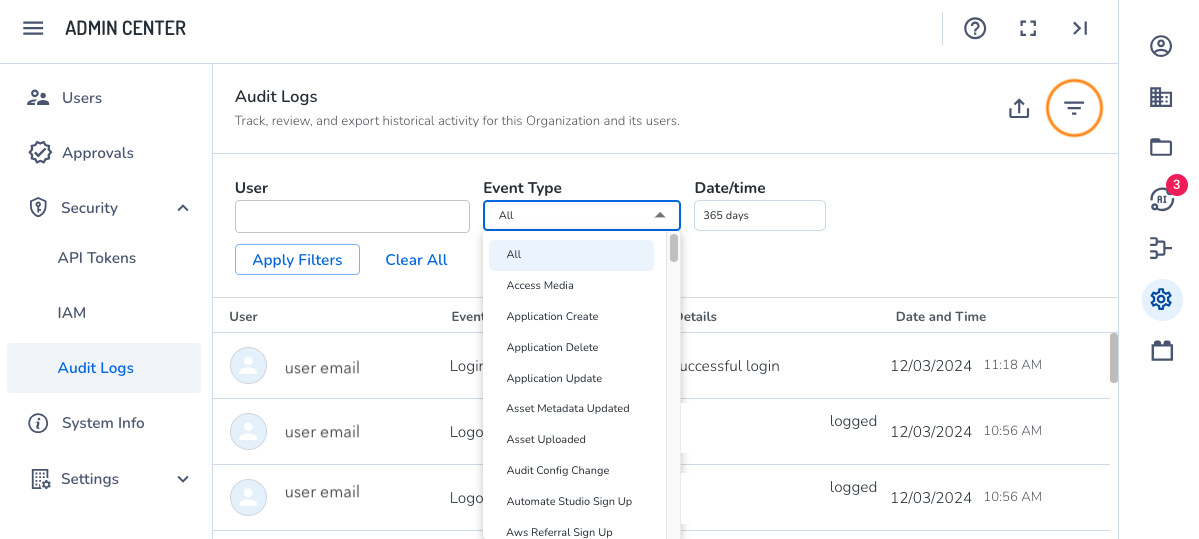This screenshot has width=1199, height=539.
Task: Click the Apply Filters button
Action: coord(297,259)
